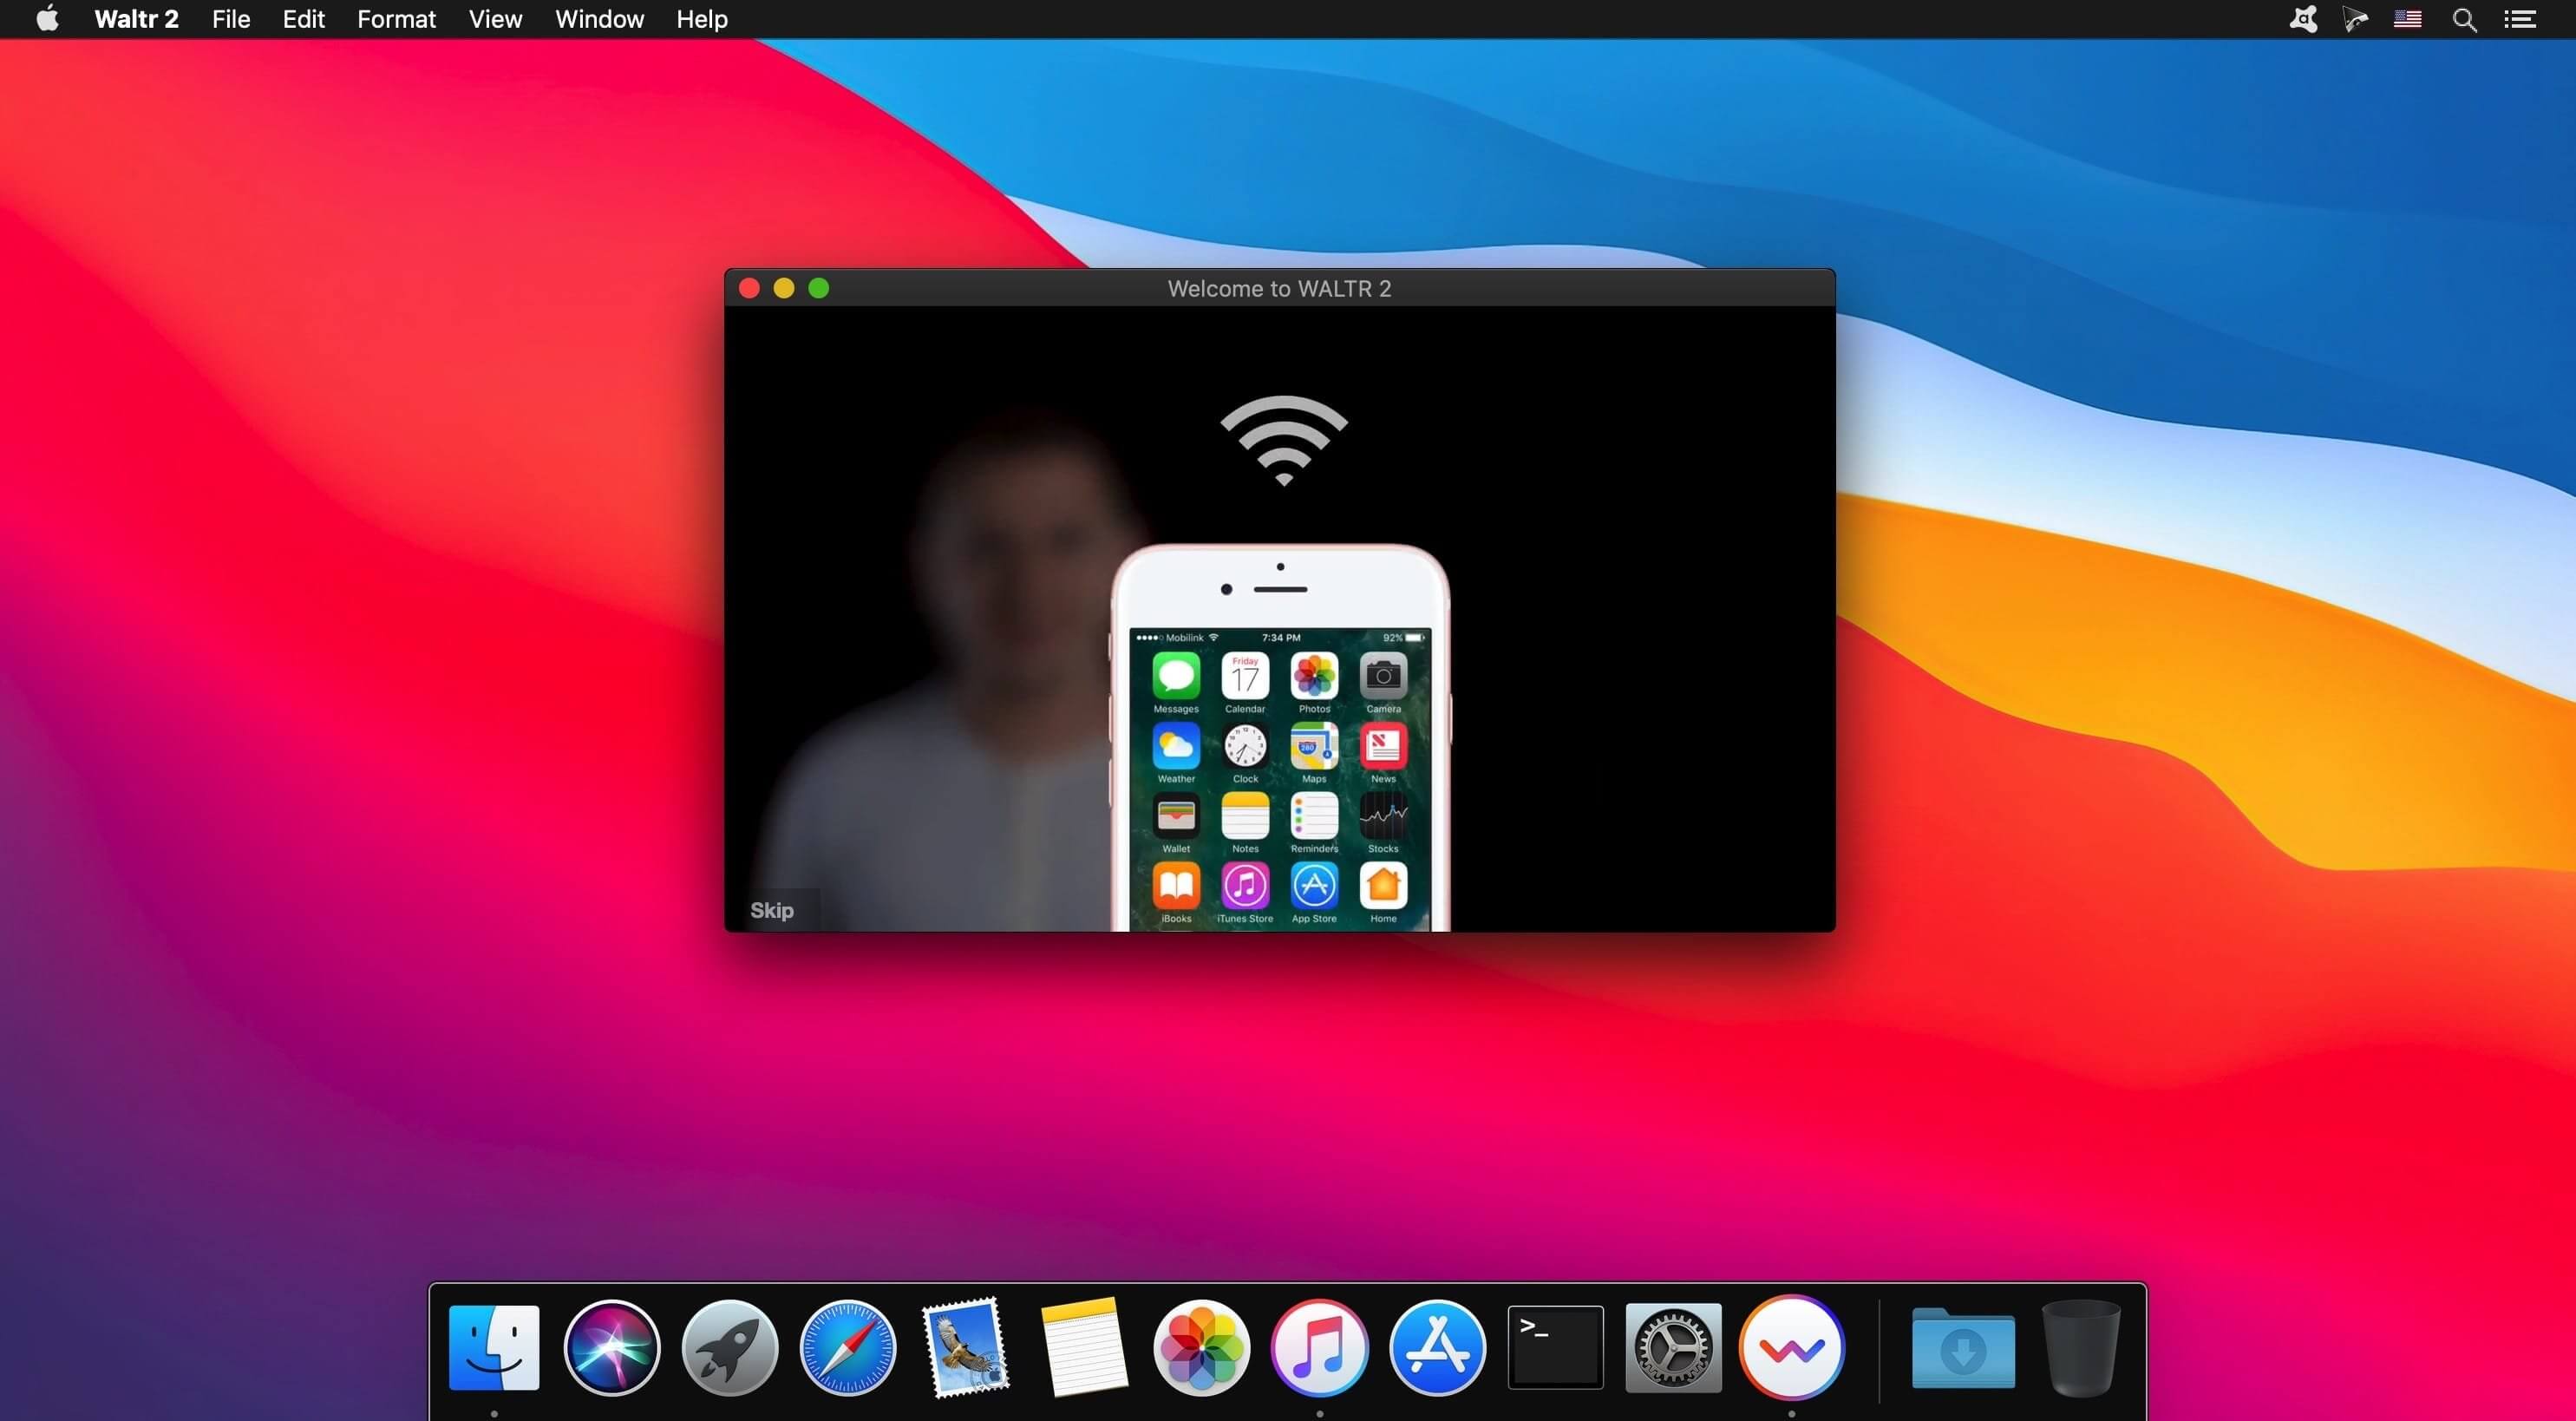Click the Weather app icon on the iPhone
2576x1421 pixels.
pyautogui.click(x=1176, y=746)
